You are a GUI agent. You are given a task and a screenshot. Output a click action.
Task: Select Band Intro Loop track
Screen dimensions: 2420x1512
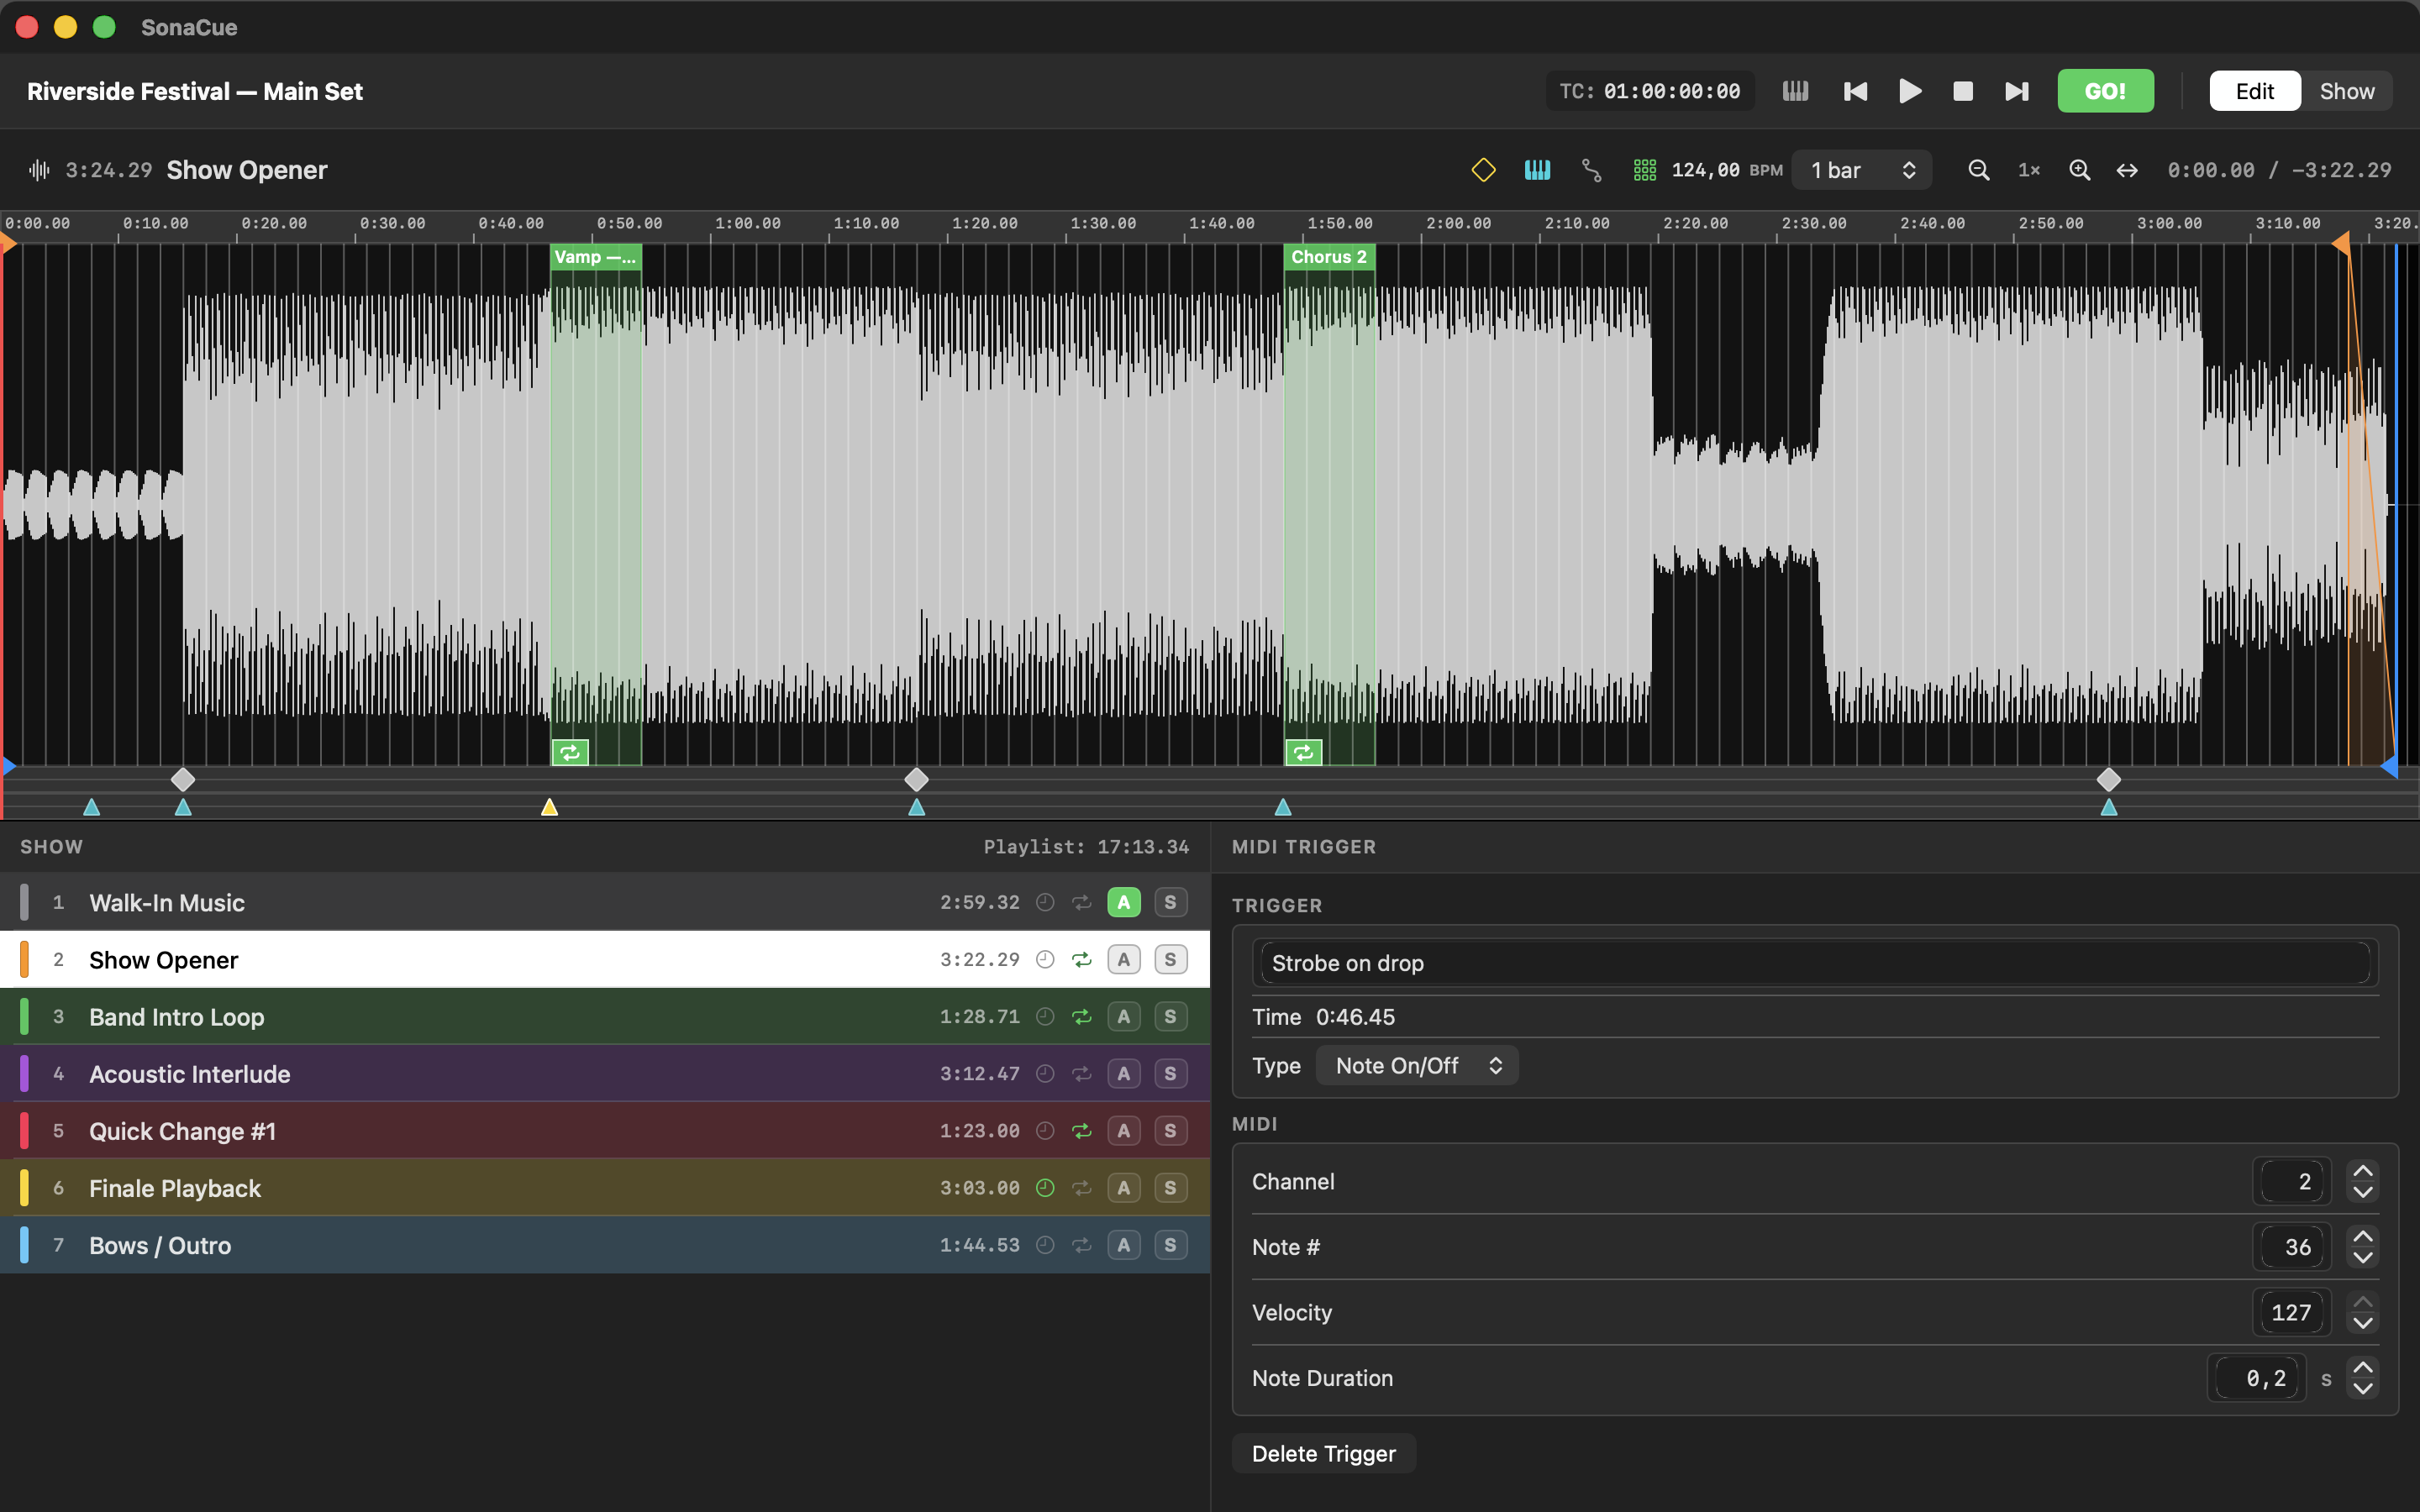point(605,1017)
